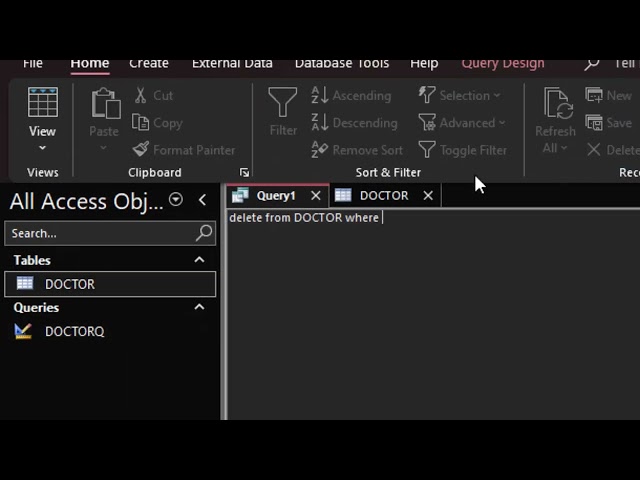Click the navigation search magnifier icon

coord(204,233)
